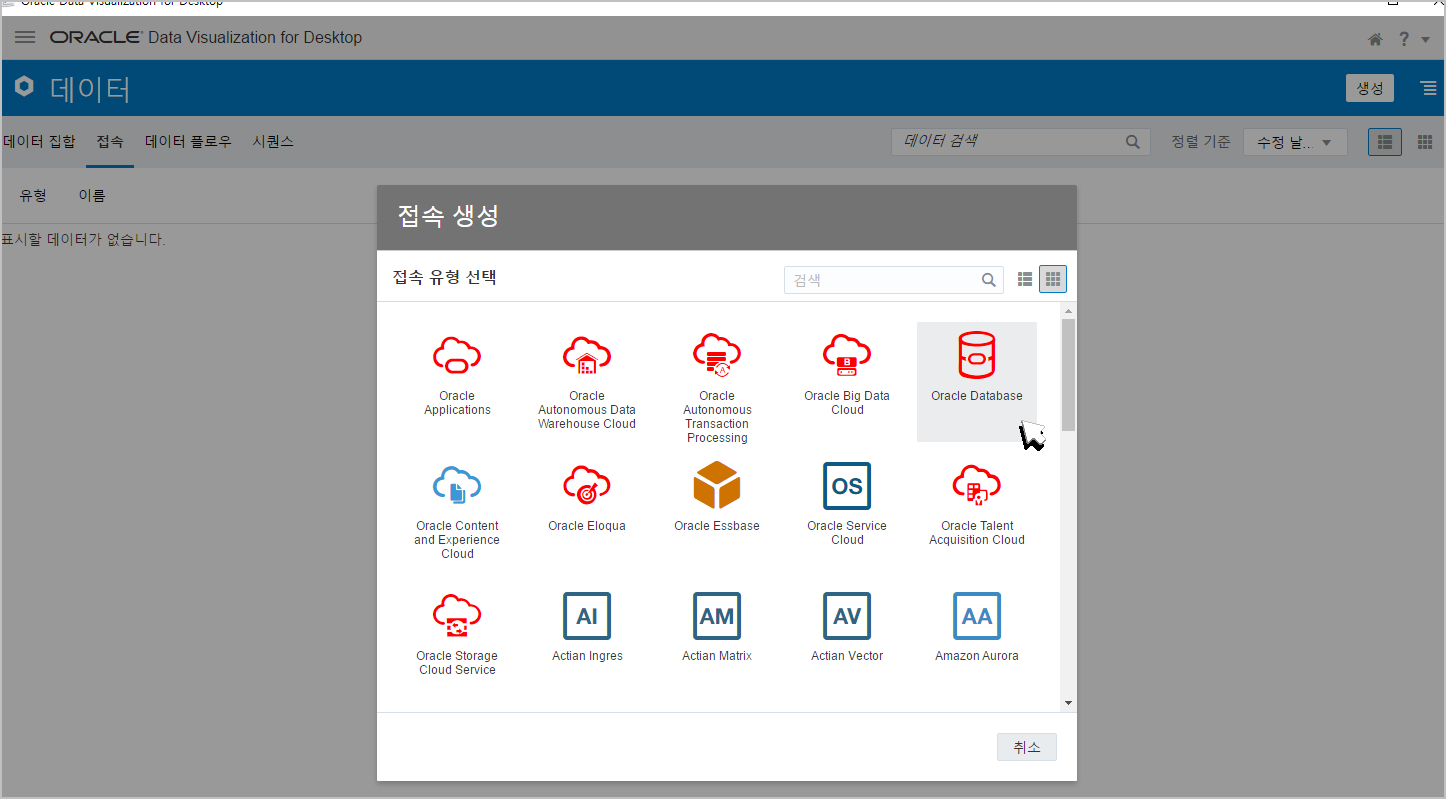Select Oracle Service Cloud connection

click(847, 505)
